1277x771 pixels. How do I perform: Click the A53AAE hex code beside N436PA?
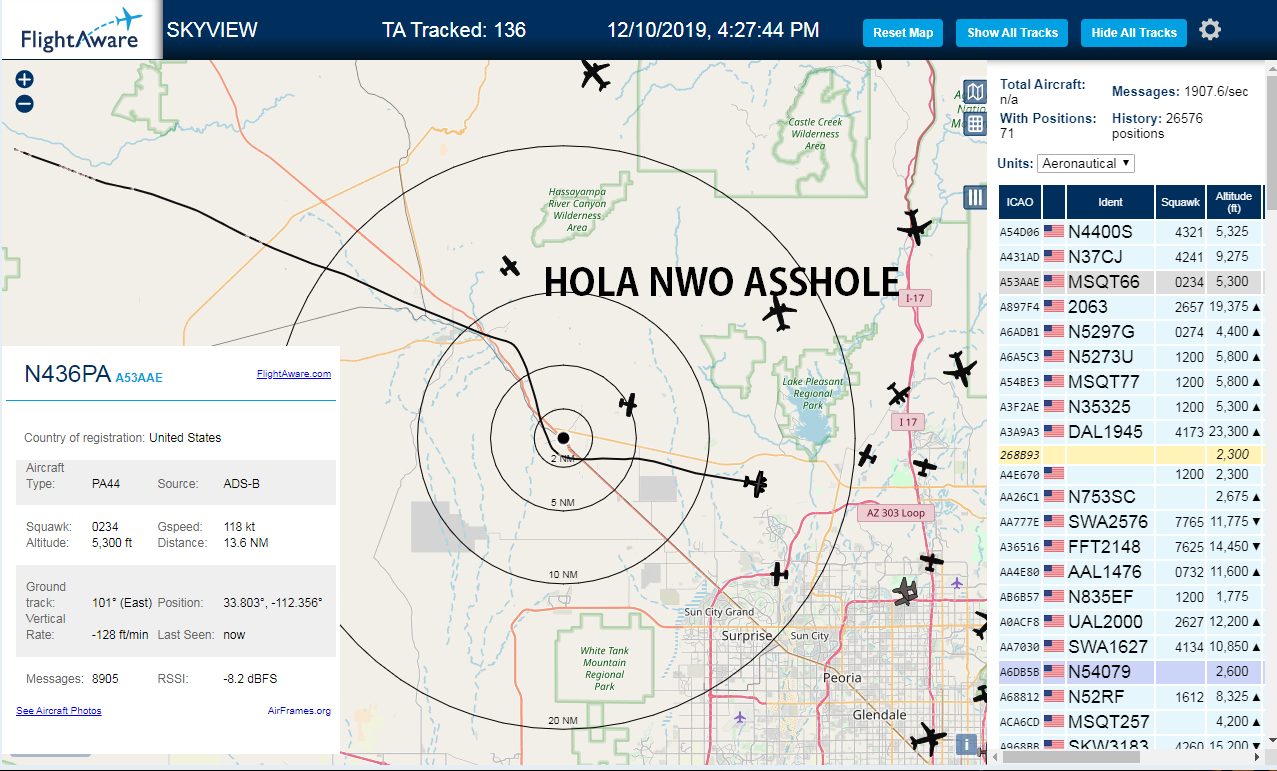click(x=139, y=378)
